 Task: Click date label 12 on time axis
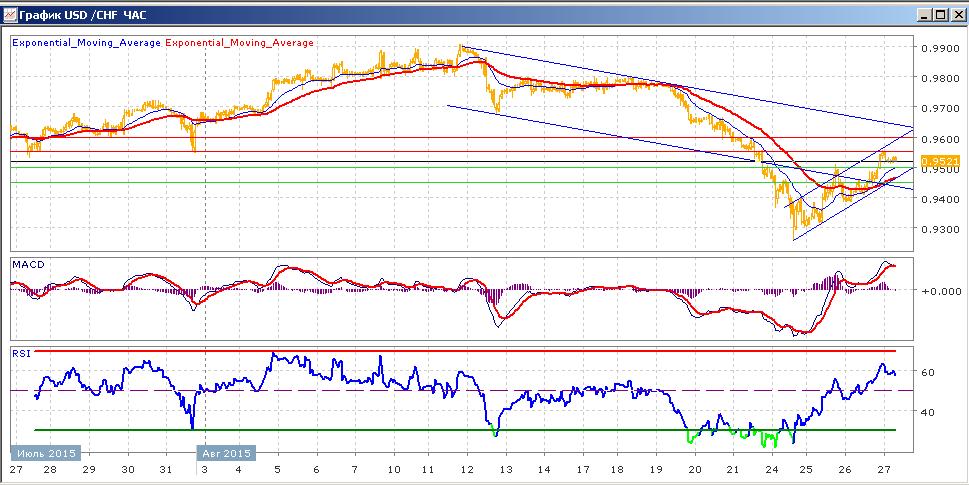[x=467, y=470]
